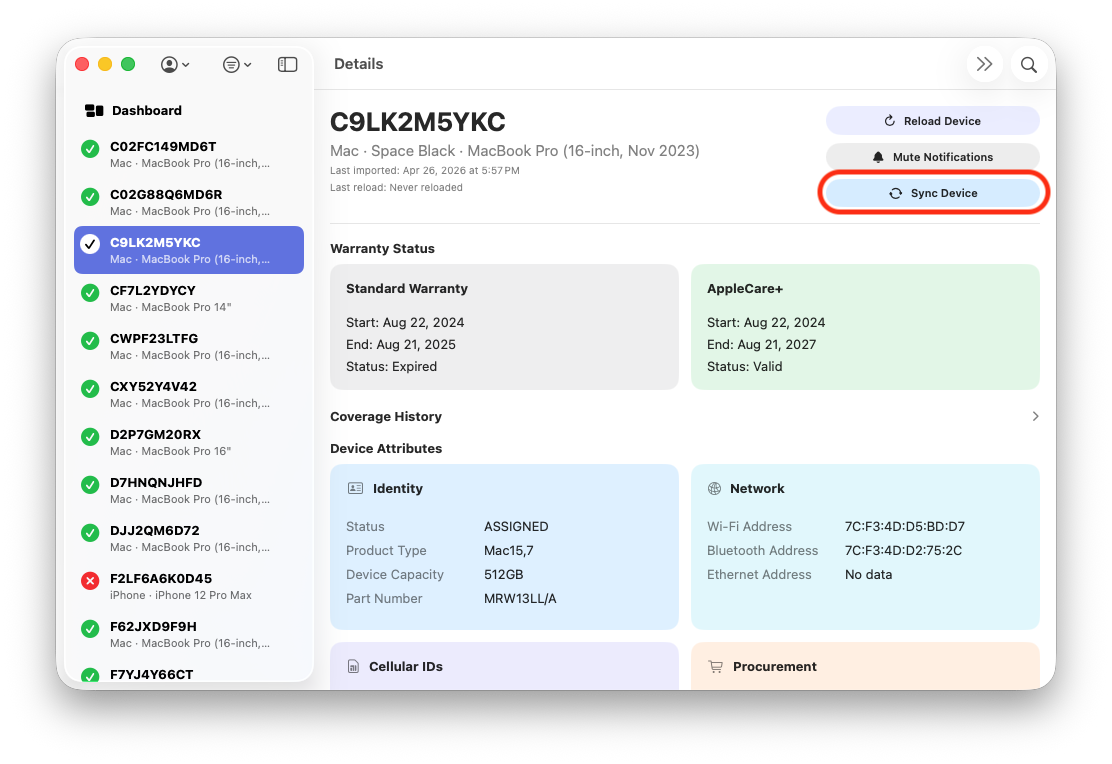Click Ethernet Address 'No data' value
Viewport: 1112px width, 764px height.
[868, 575]
